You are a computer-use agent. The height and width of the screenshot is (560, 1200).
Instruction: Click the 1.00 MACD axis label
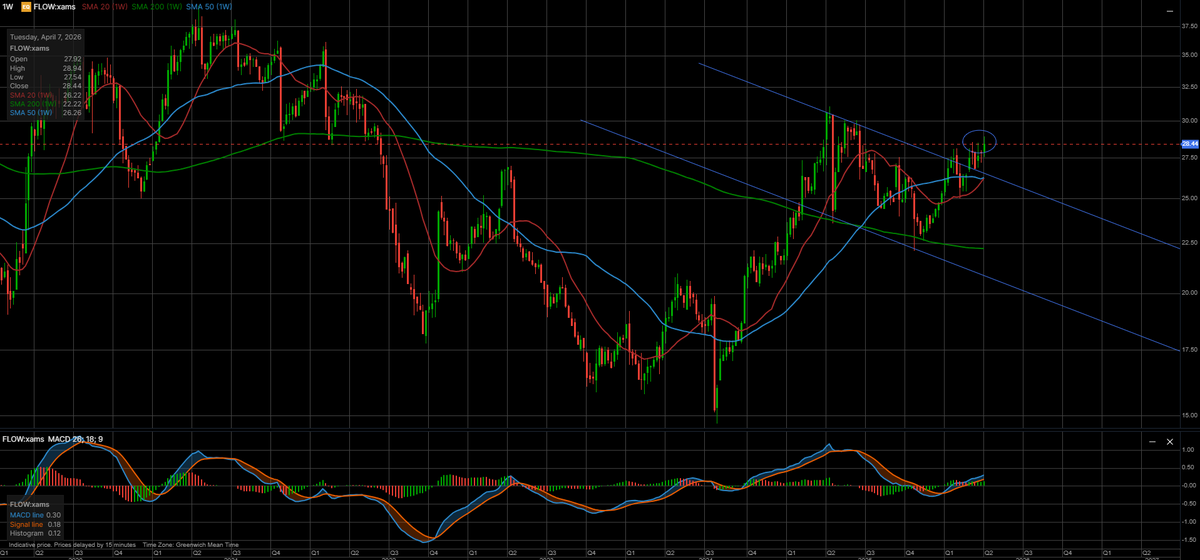pyautogui.click(x=1190, y=449)
